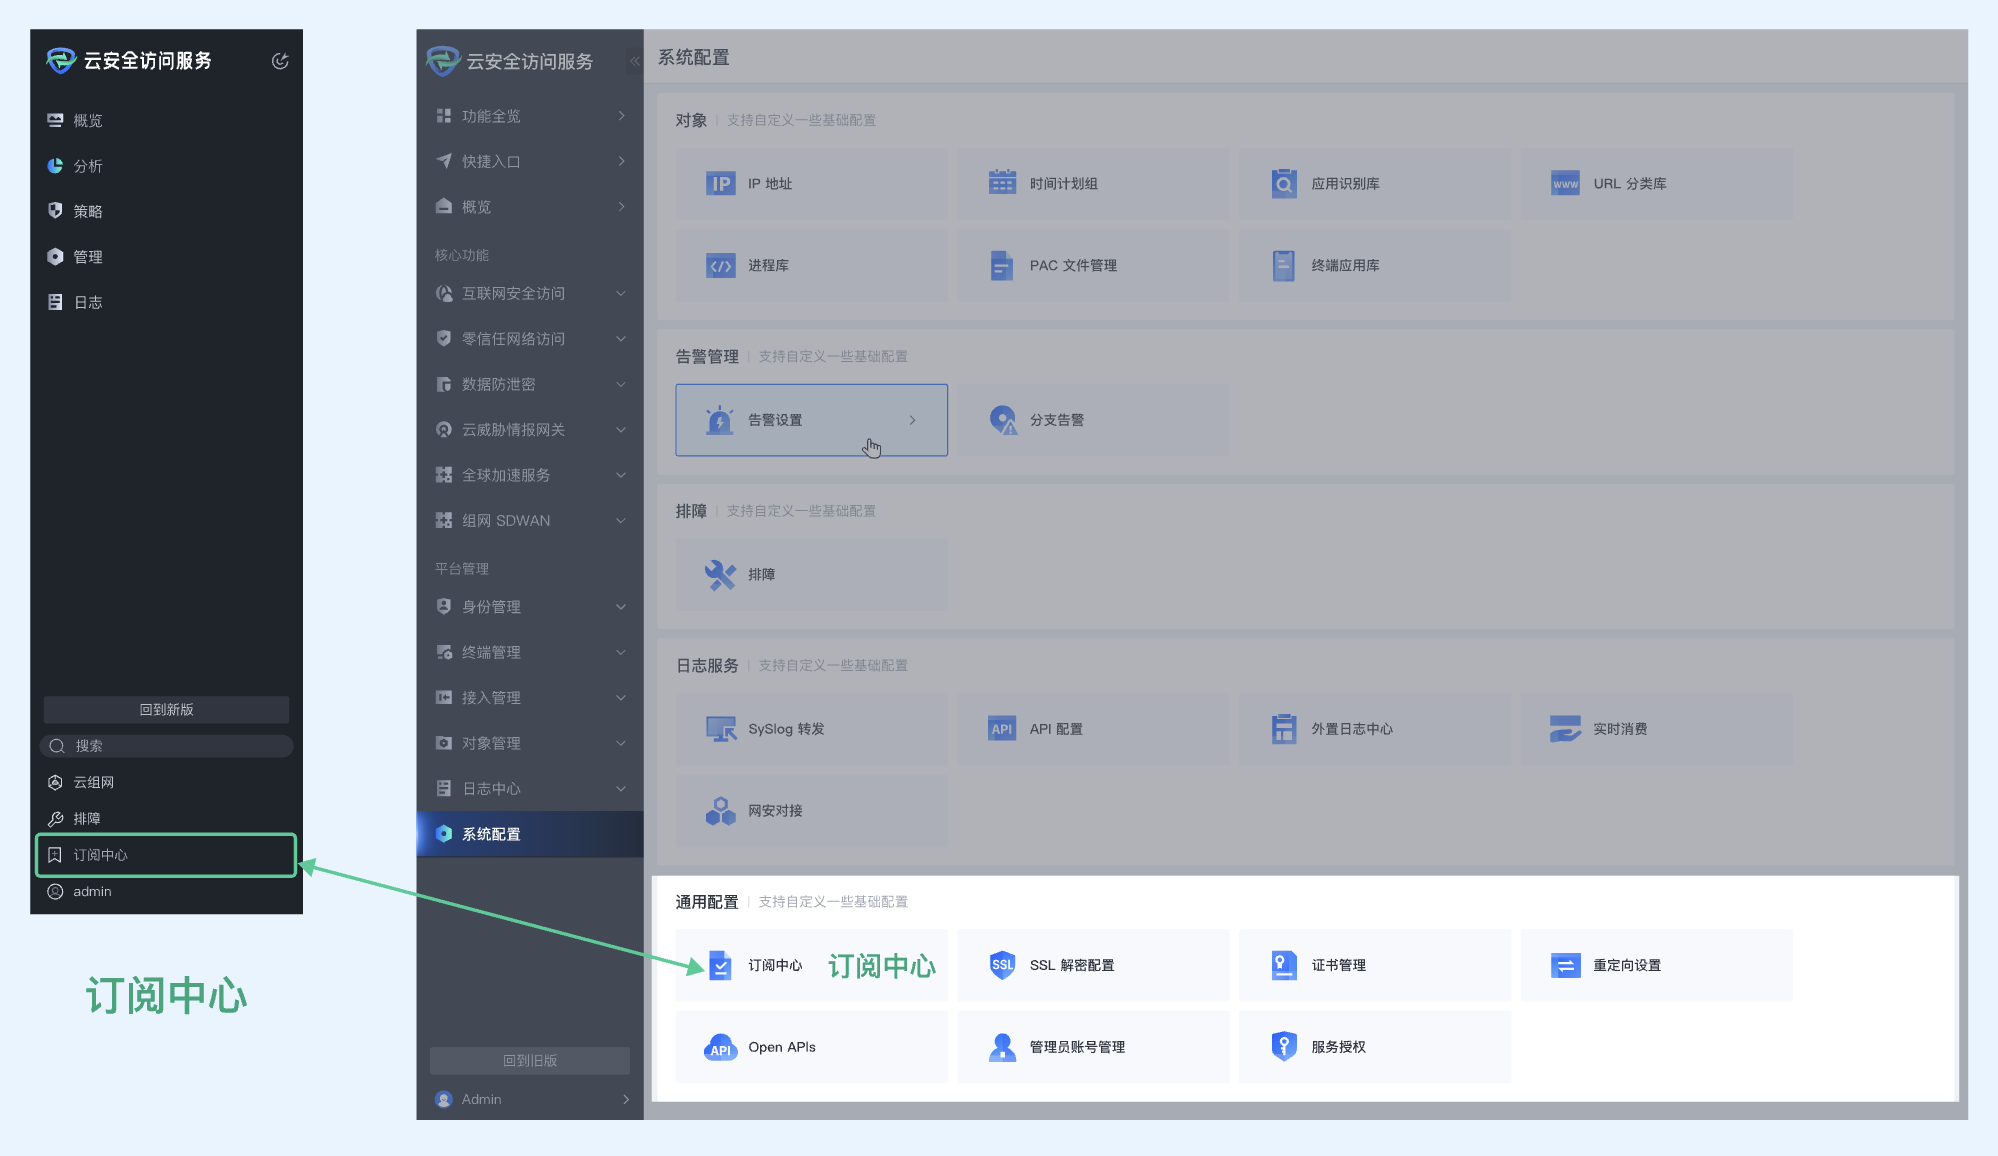Click the SSL decryption shield icon
The height and width of the screenshot is (1156, 1998).
1002,965
